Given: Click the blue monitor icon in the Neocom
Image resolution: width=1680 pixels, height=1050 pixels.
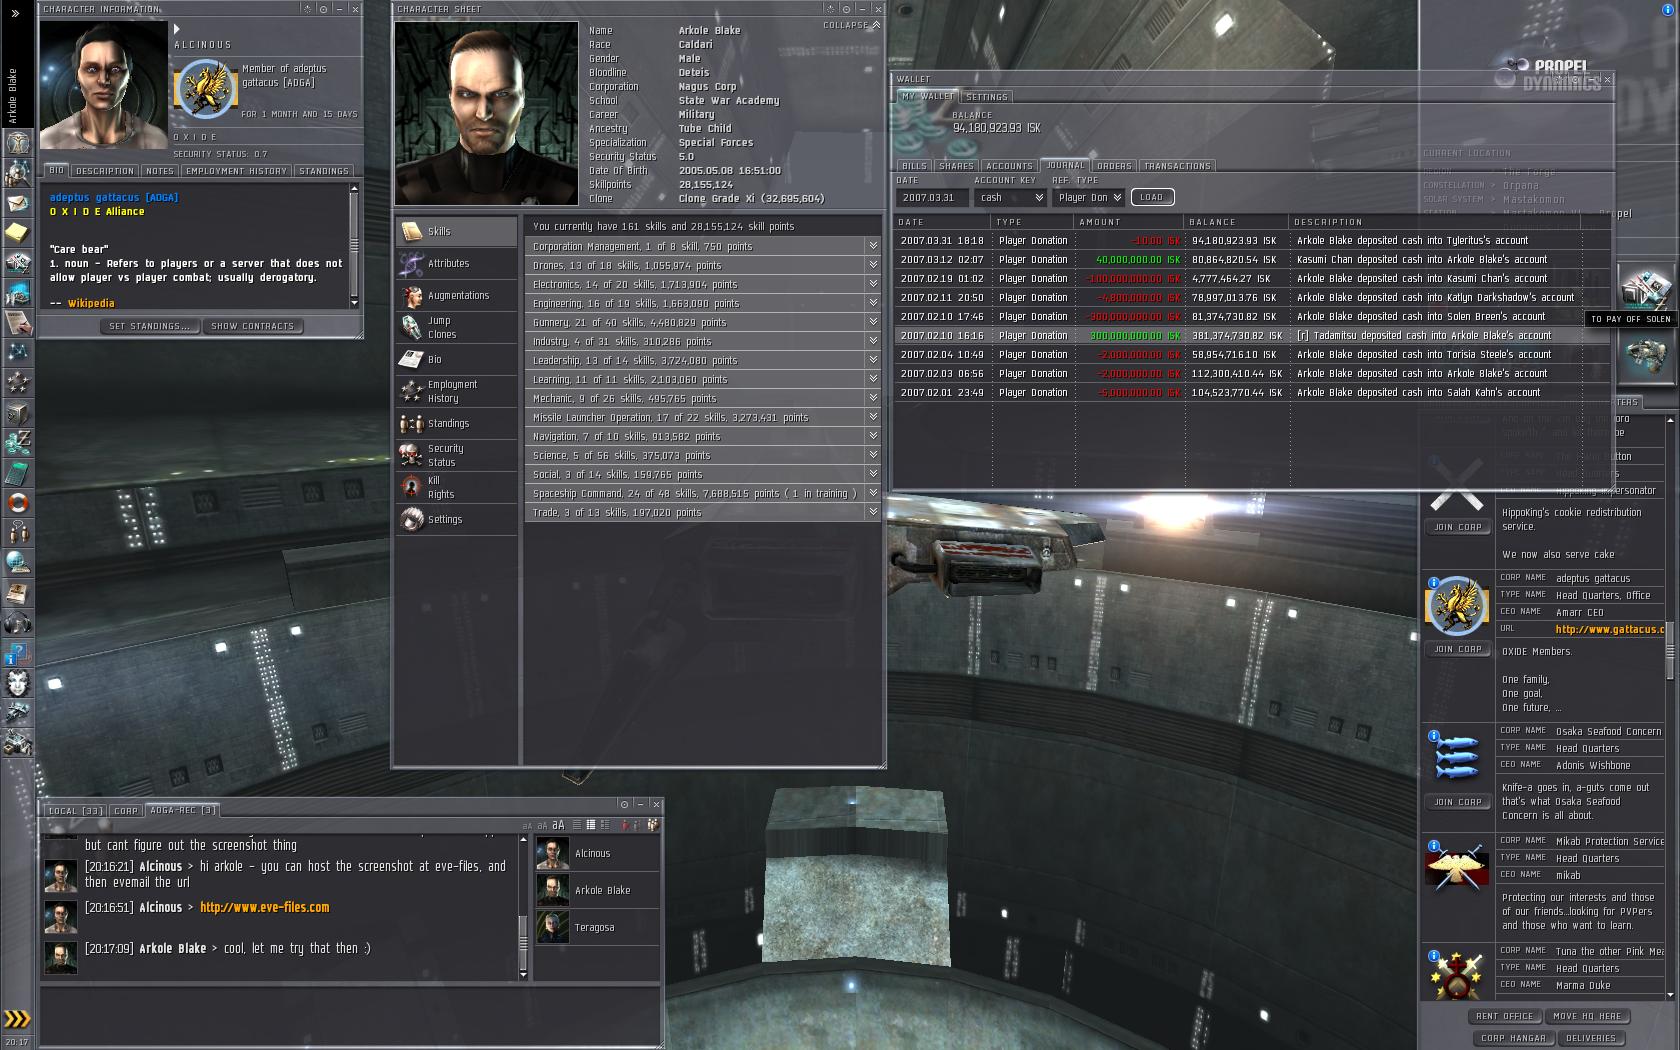Looking at the screenshot, I should [x=18, y=292].
